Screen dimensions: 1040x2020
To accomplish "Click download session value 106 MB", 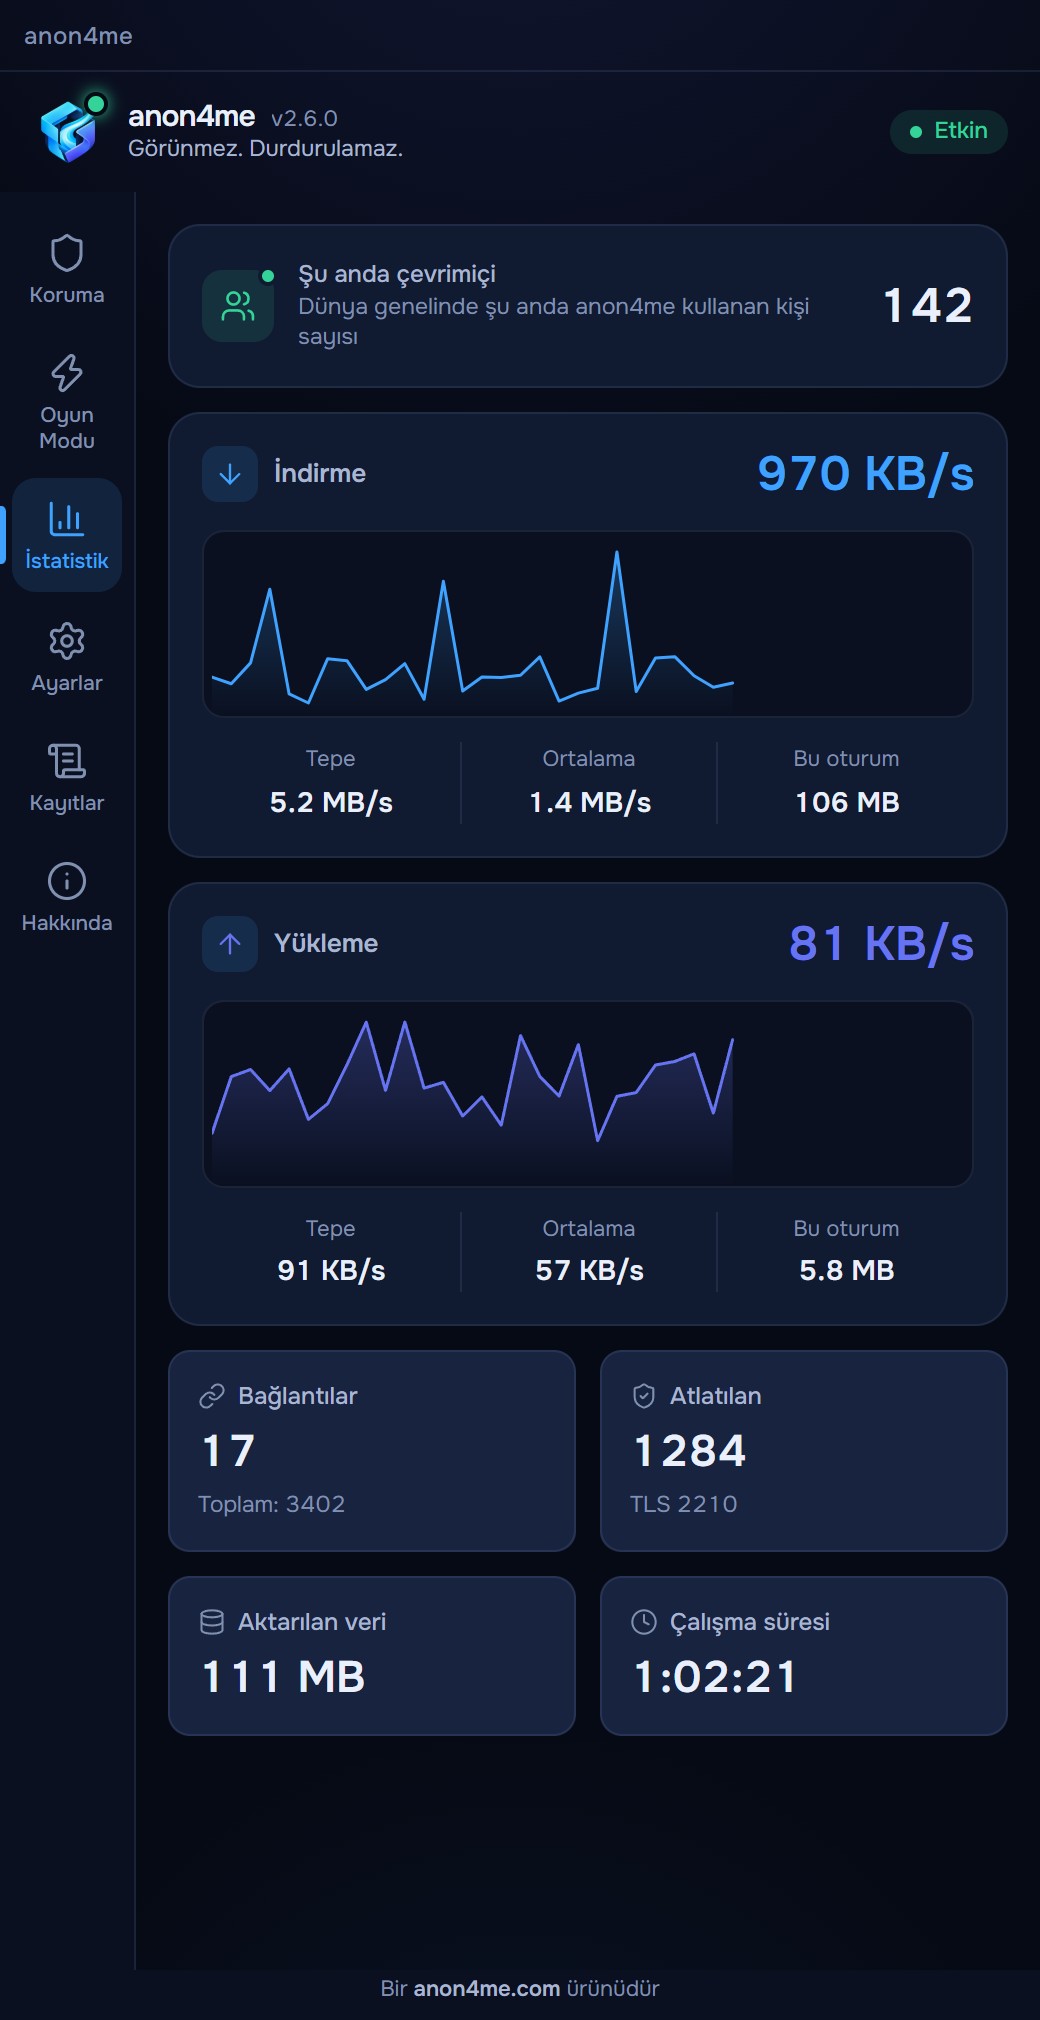I will click(x=847, y=802).
